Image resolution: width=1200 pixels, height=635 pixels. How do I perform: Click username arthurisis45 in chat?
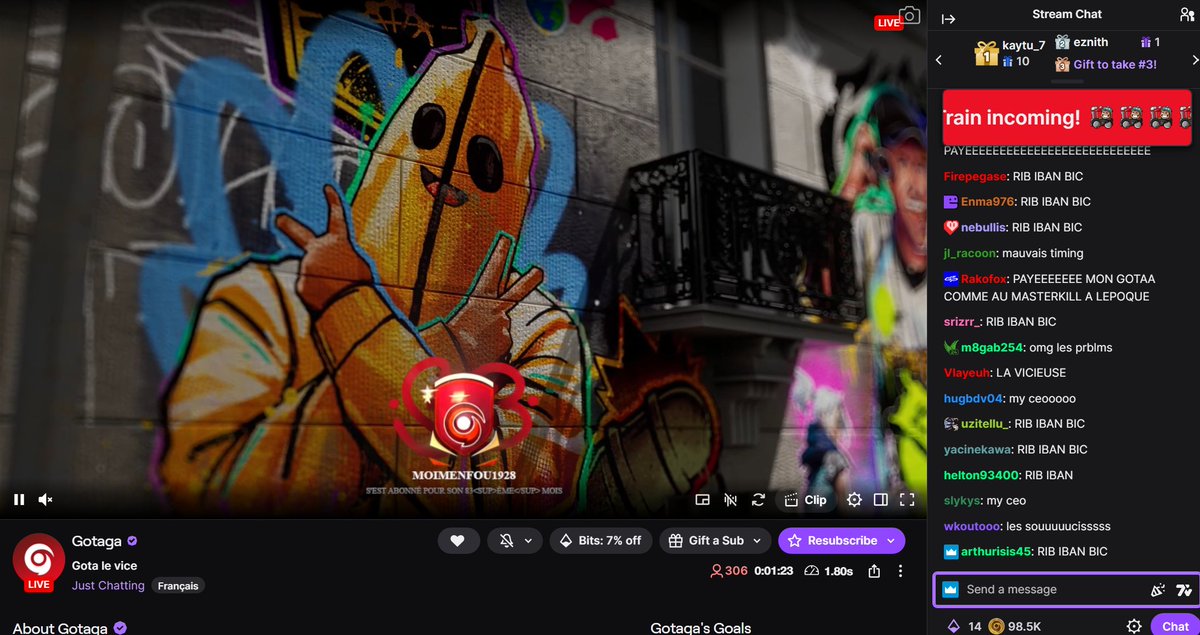[996, 552]
